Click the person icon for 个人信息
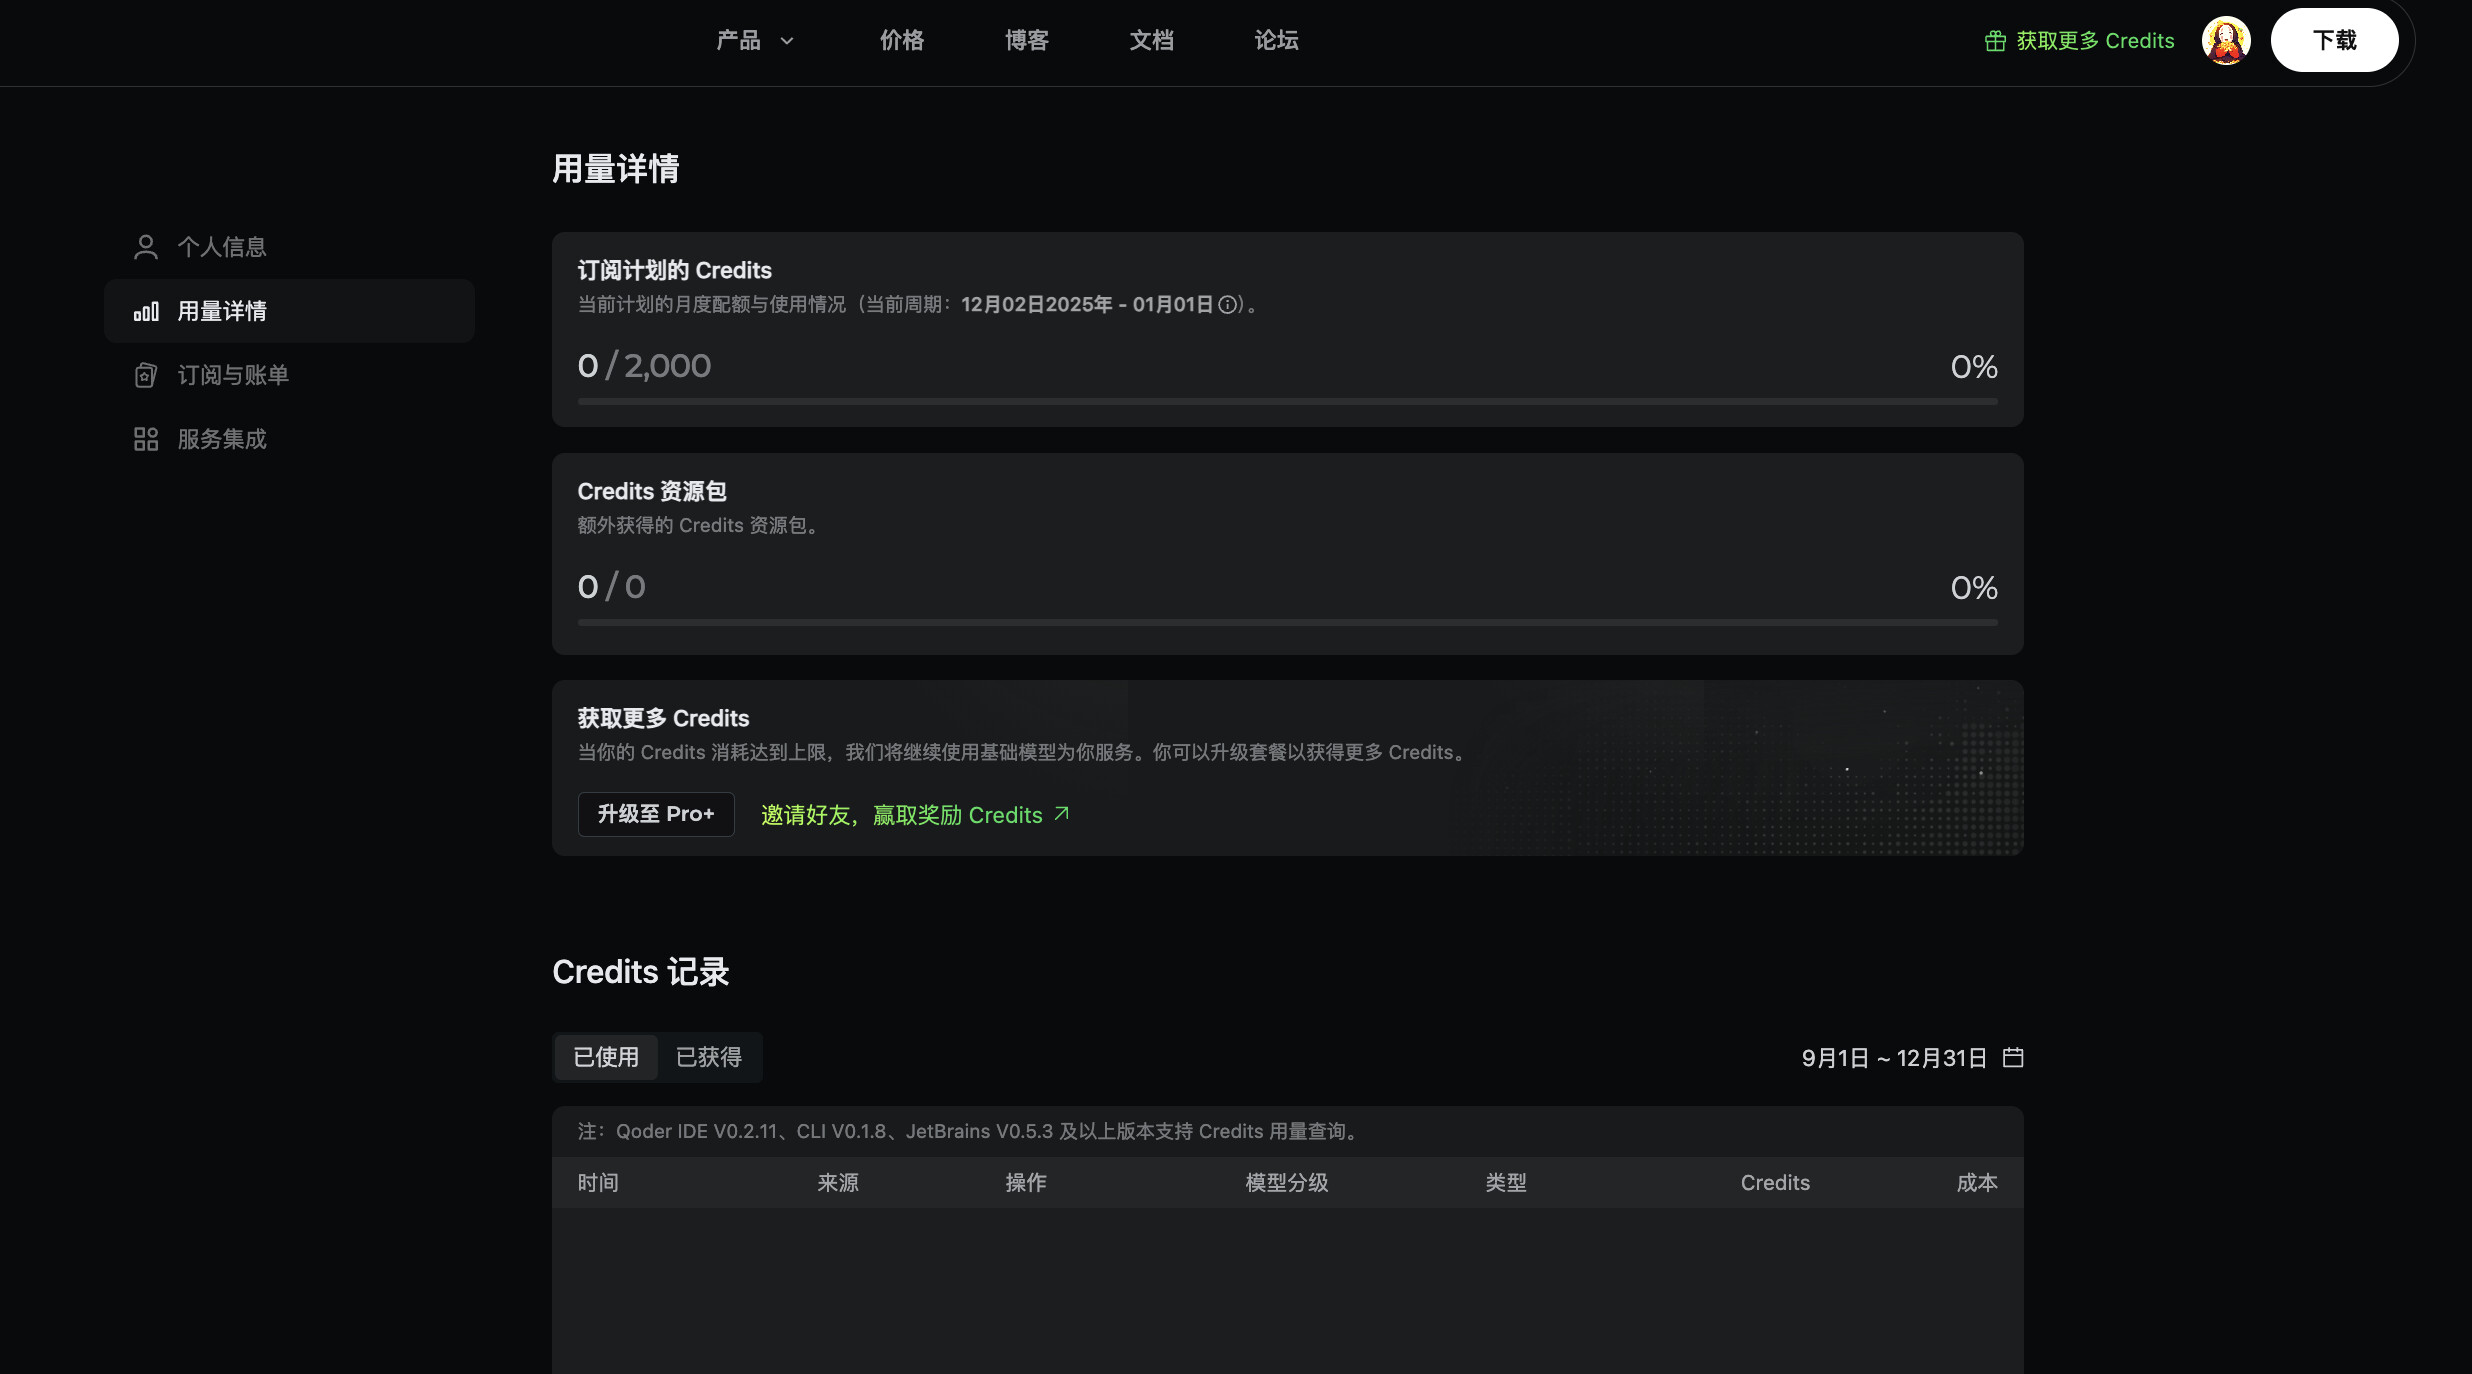2472x1374 pixels. pyautogui.click(x=146, y=247)
